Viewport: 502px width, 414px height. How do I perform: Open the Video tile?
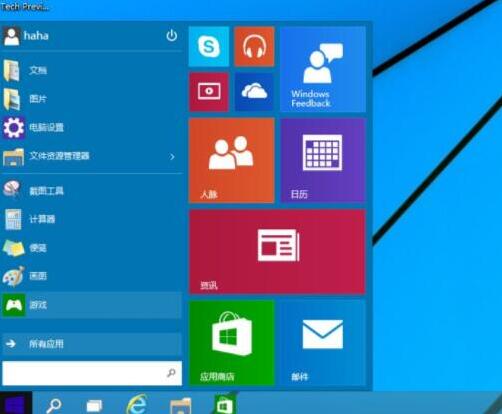click(209, 92)
